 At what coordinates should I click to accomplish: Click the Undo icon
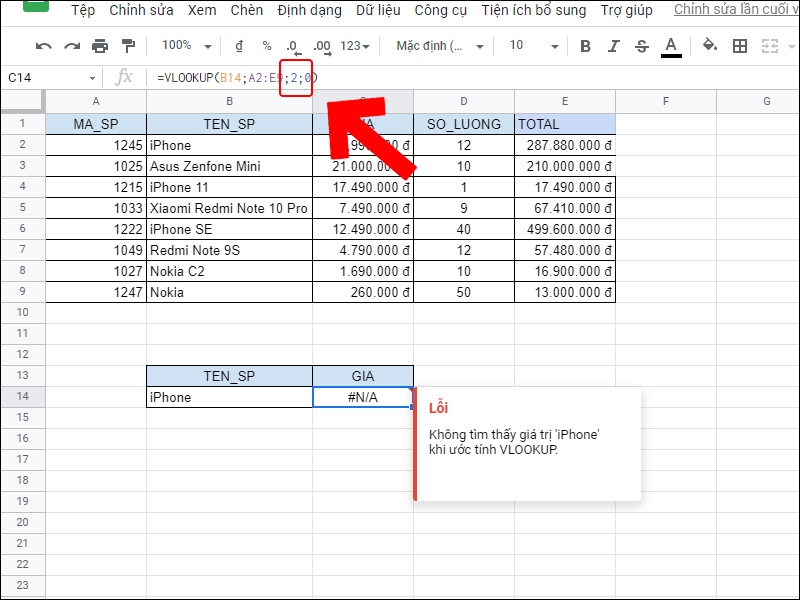pyautogui.click(x=45, y=46)
